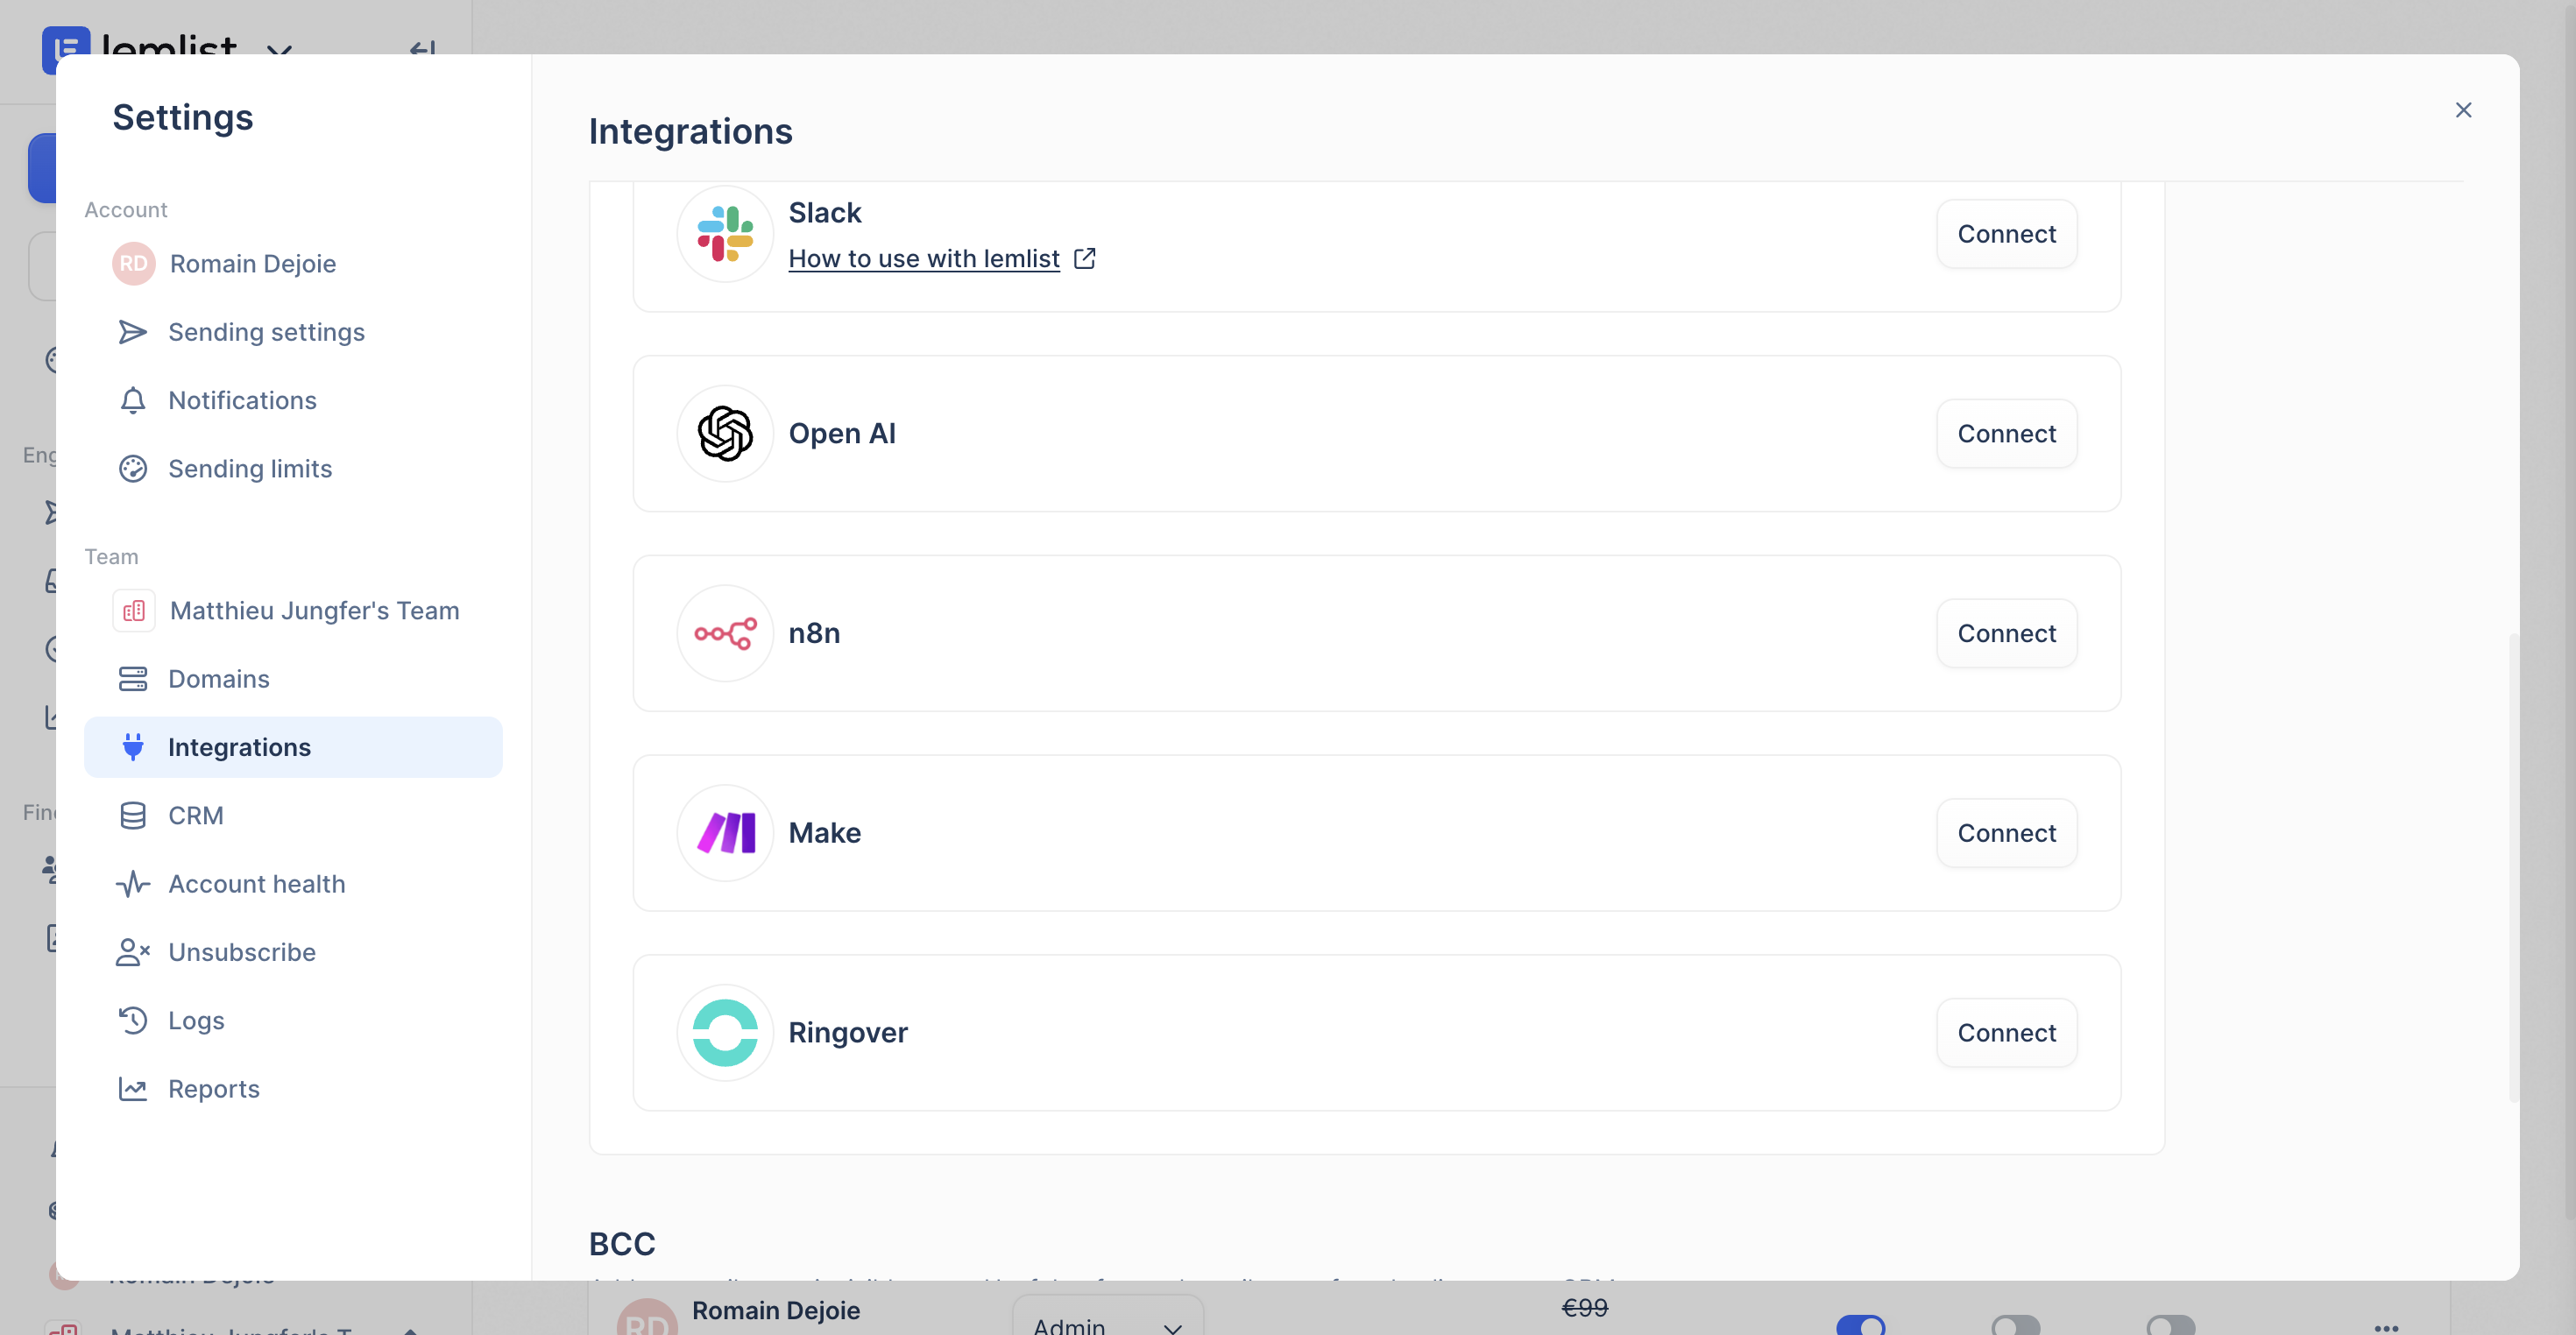Viewport: 2576px width, 1335px height.
Task: Connect the Open AI integration
Action: click(x=2006, y=433)
